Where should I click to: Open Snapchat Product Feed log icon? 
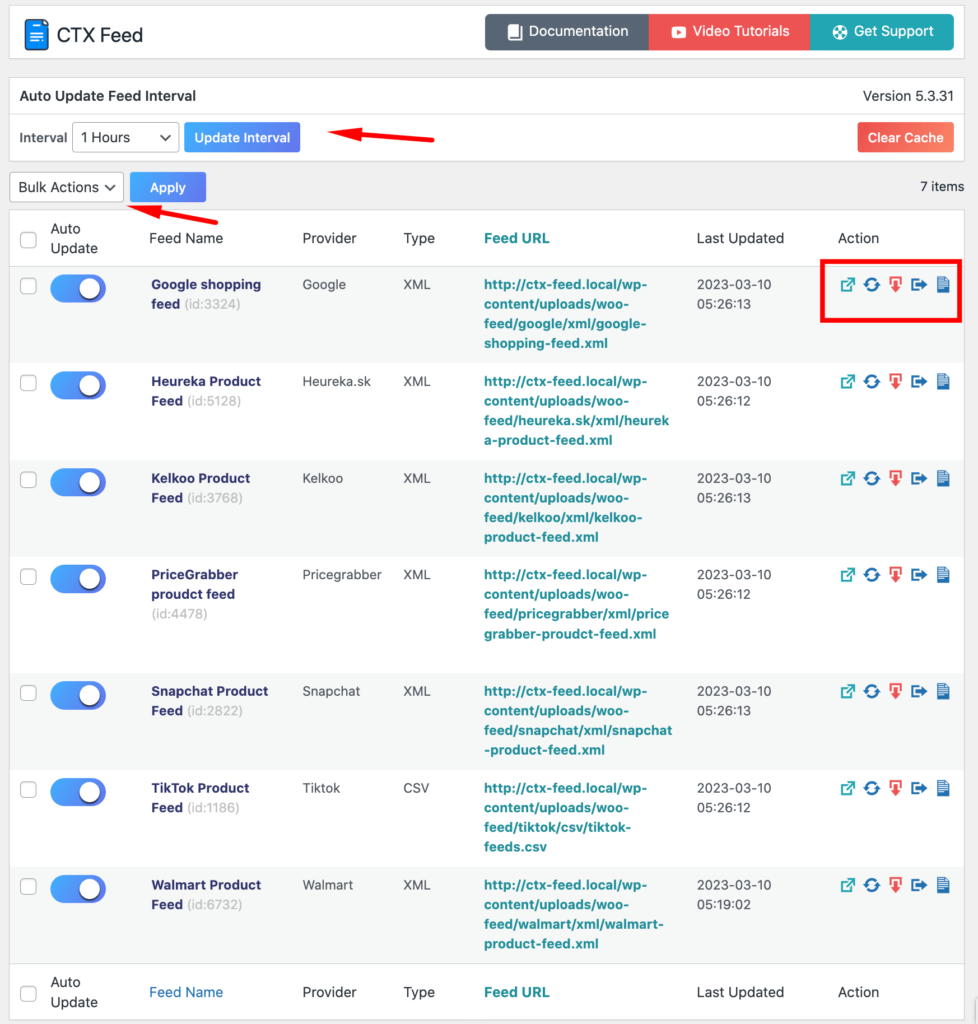[x=943, y=690]
